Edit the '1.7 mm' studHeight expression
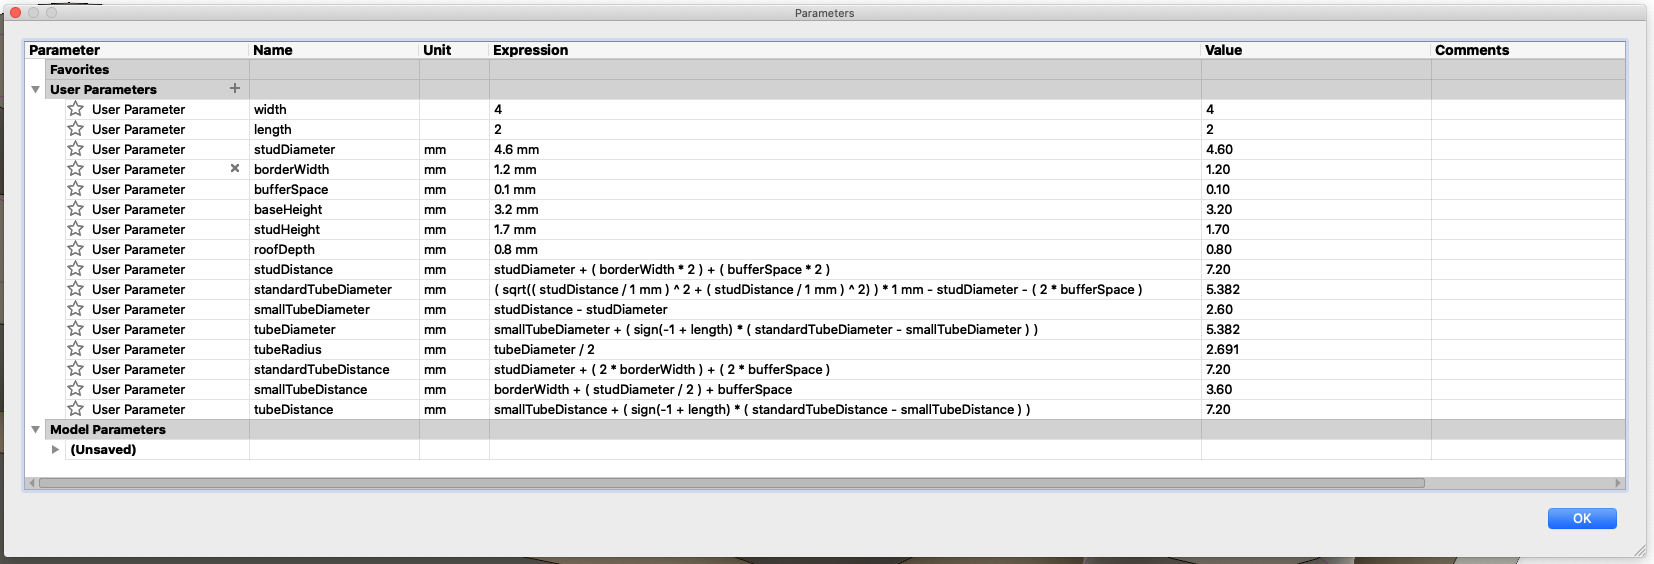Viewport: 1654px width, 564px height. tap(845, 229)
